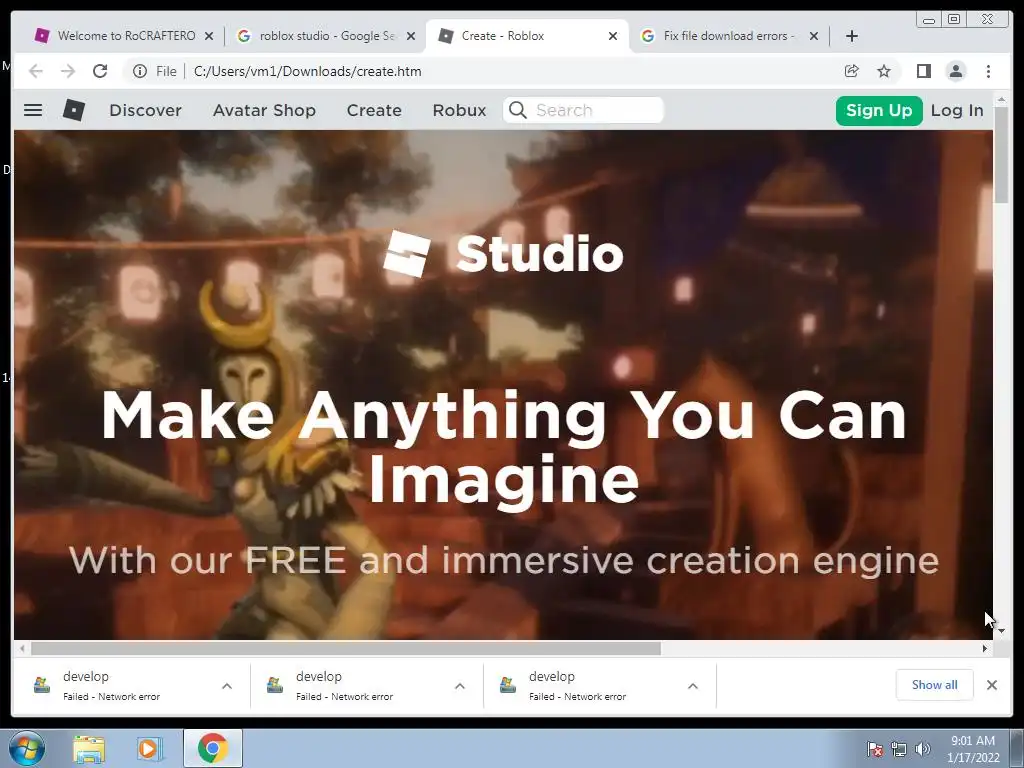
Task: Click Show desktop strip at taskbar end
Action: (x=1017, y=748)
